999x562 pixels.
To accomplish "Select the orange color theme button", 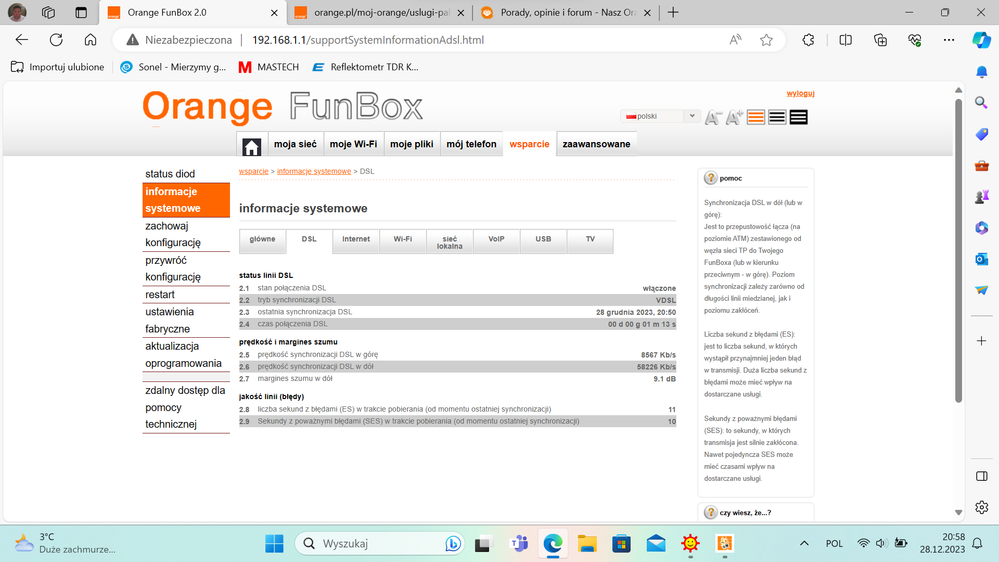I will (756, 117).
